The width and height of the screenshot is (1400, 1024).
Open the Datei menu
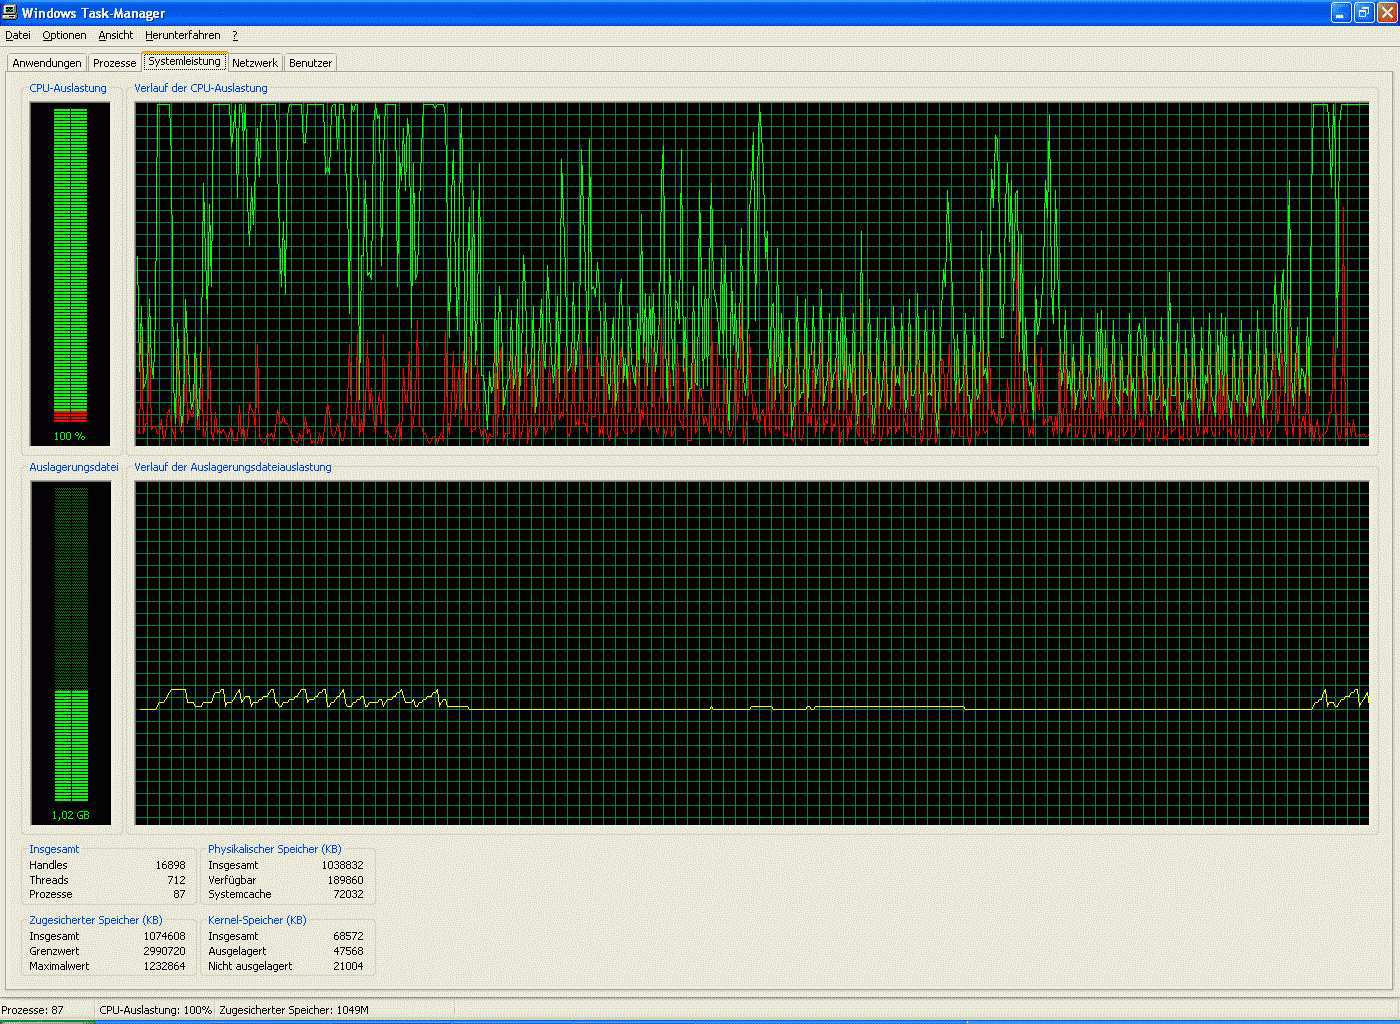[x=18, y=35]
